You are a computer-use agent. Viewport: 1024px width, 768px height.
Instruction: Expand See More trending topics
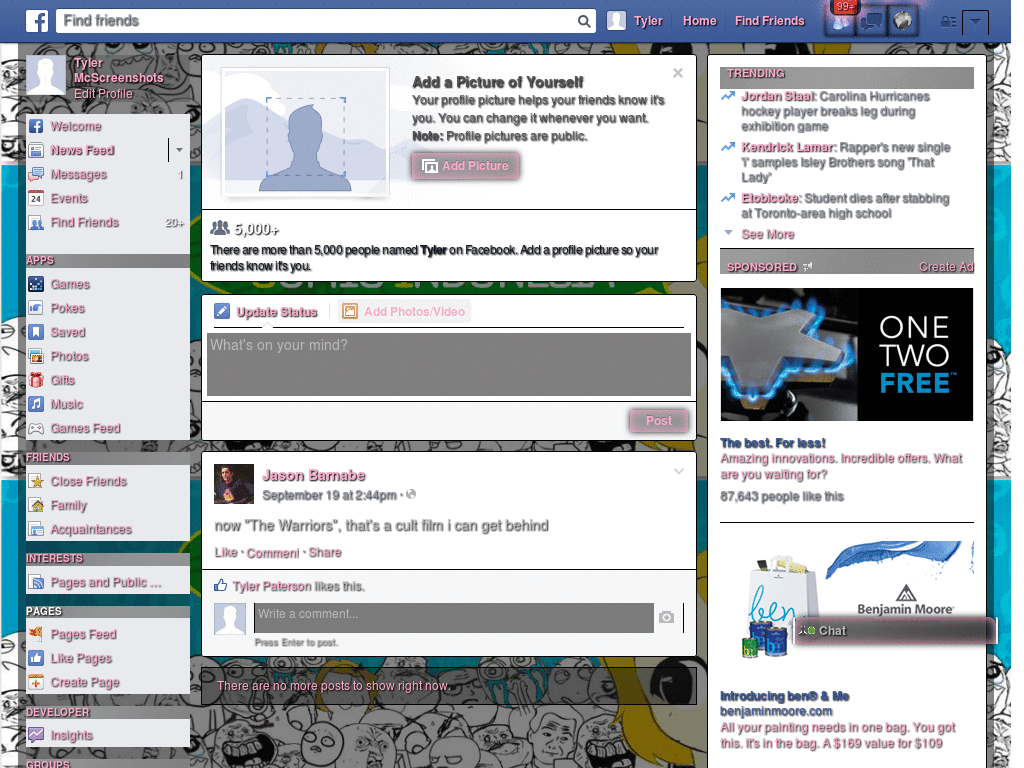click(x=767, y=234)
